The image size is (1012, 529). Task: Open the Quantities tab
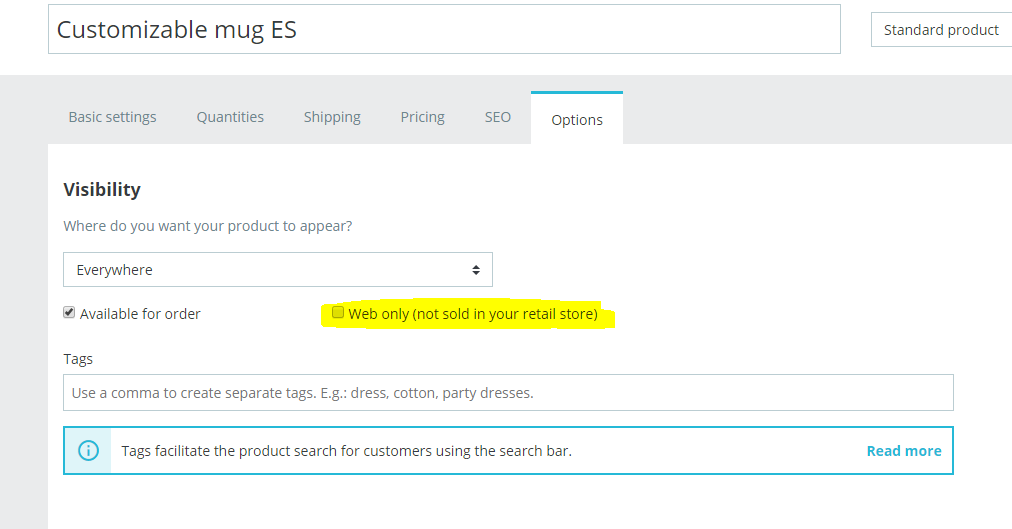tap(230, 117)
